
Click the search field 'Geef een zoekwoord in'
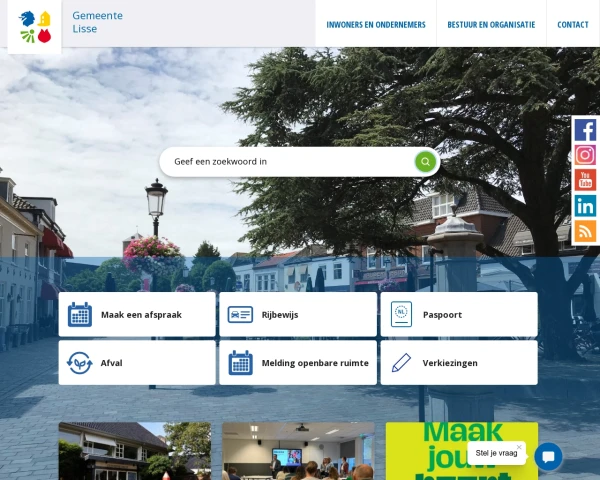pyautogui.click(x=290, y=161)
